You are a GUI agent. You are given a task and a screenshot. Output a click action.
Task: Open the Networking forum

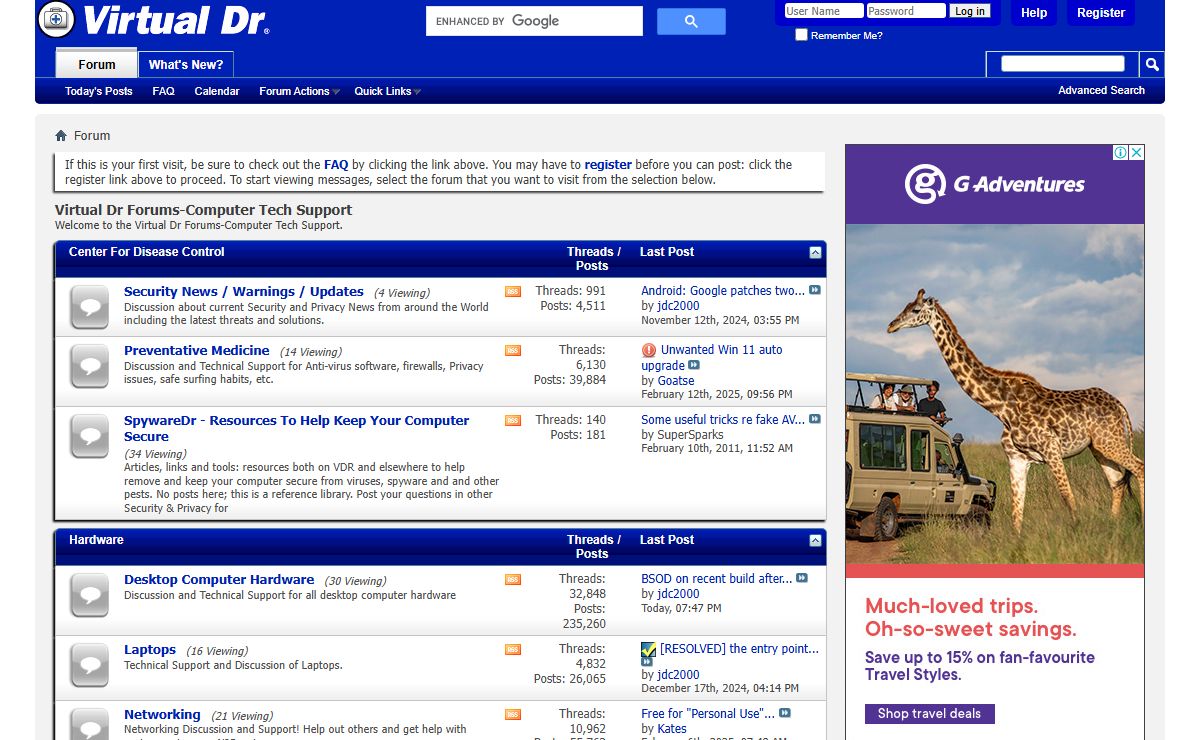(x=162, y=715)
